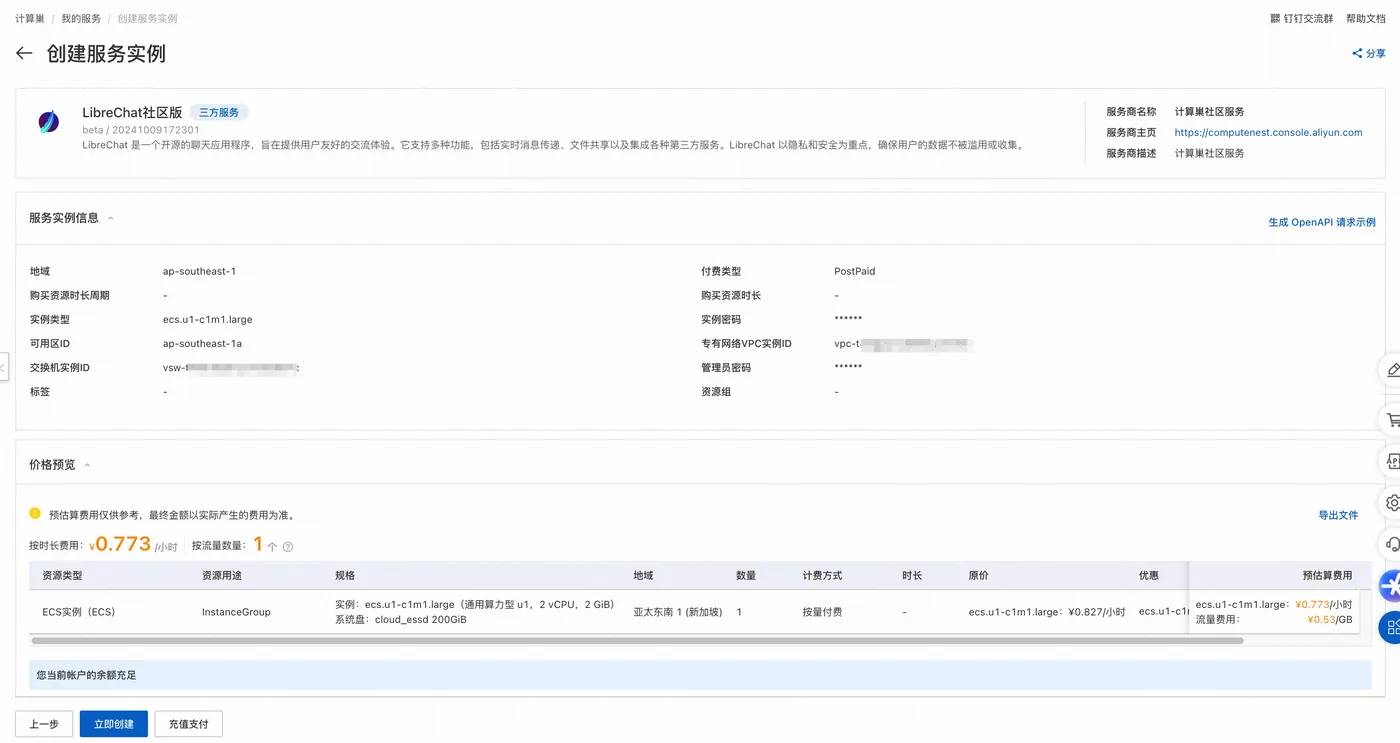1400x743 pixels.
Task: Go to 我的服务 breadcrumb
Action: (81, 19)
